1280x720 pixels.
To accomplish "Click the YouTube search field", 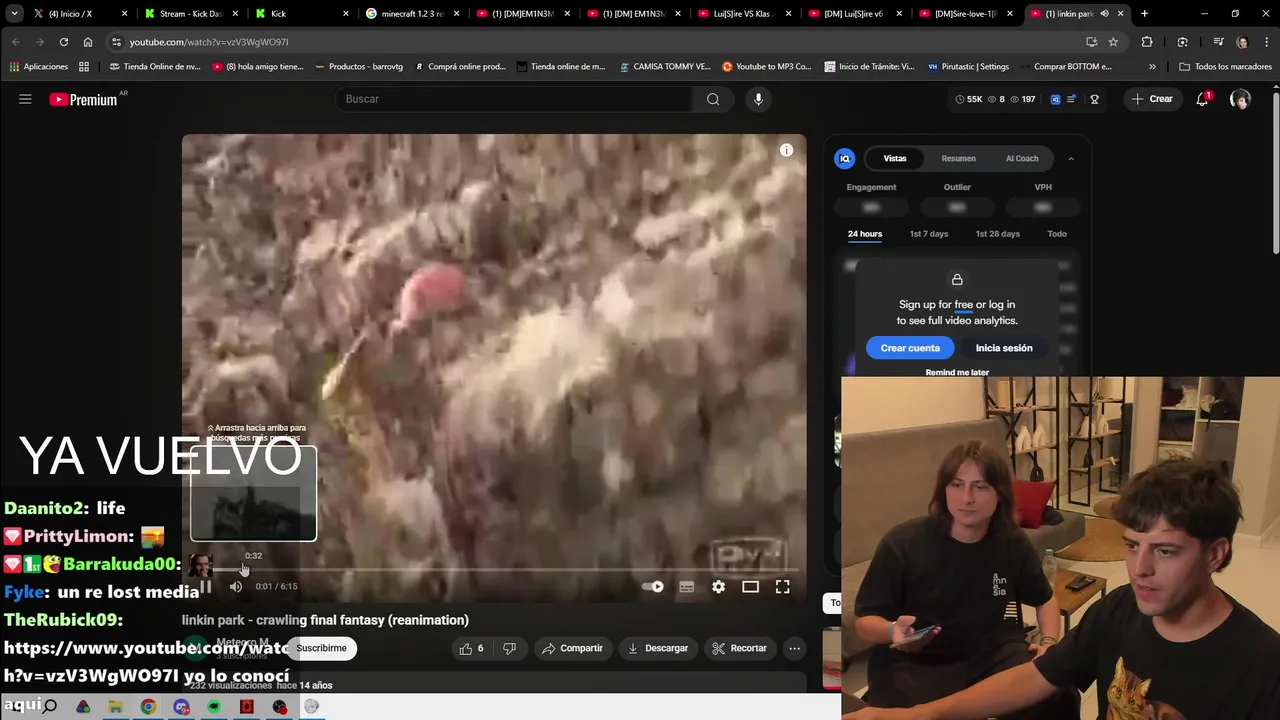I will [x=514, y=99].
